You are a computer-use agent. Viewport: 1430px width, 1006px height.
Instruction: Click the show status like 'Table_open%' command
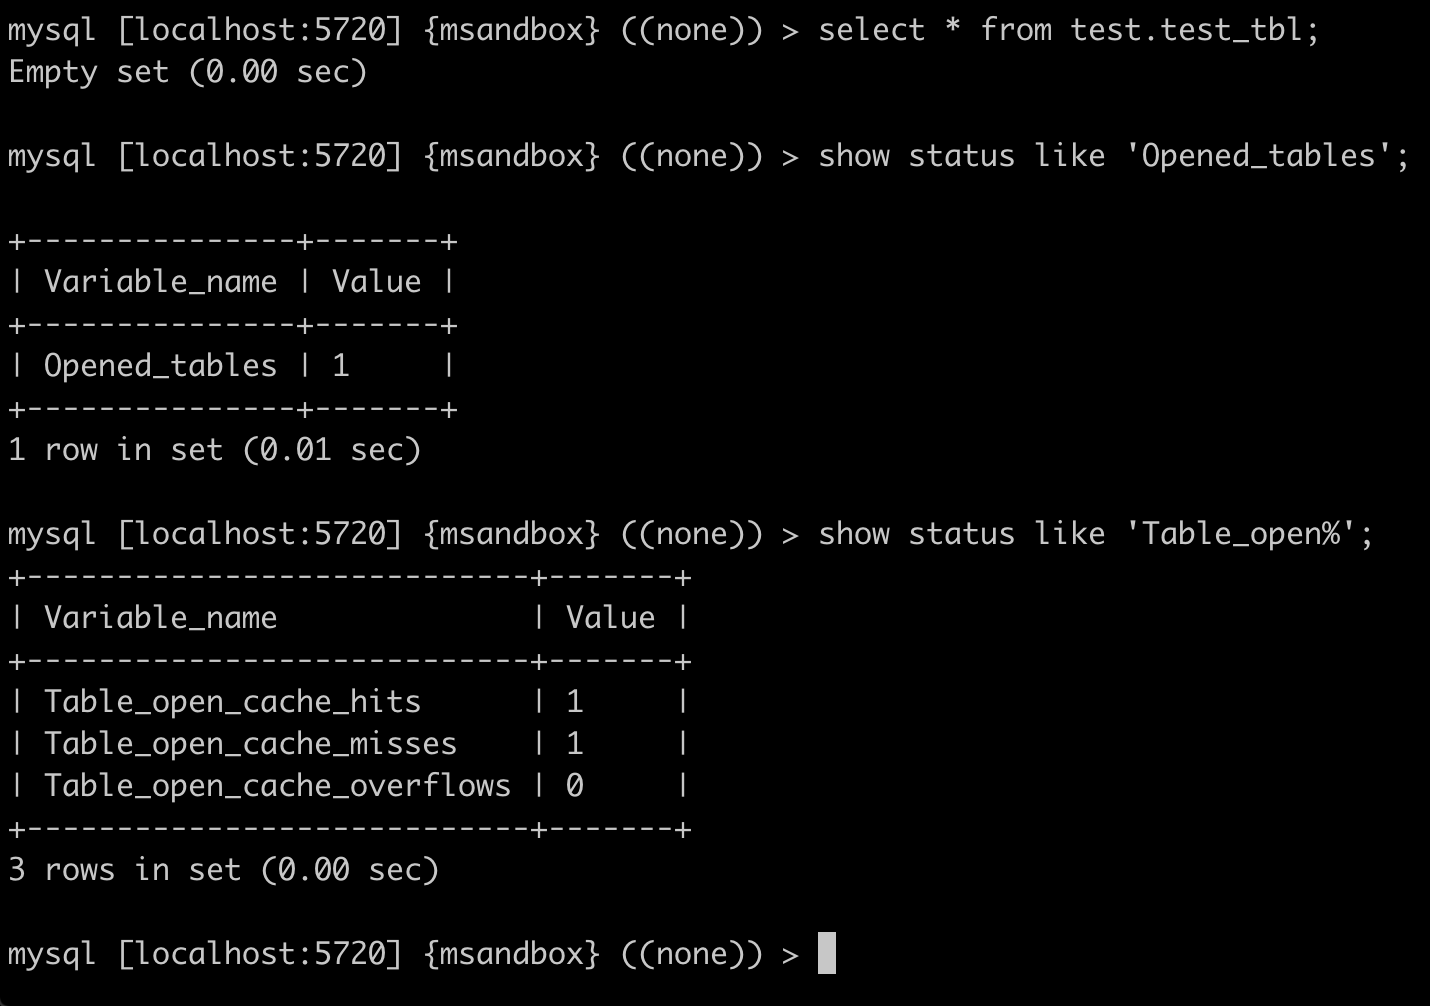pos(1095,534)
